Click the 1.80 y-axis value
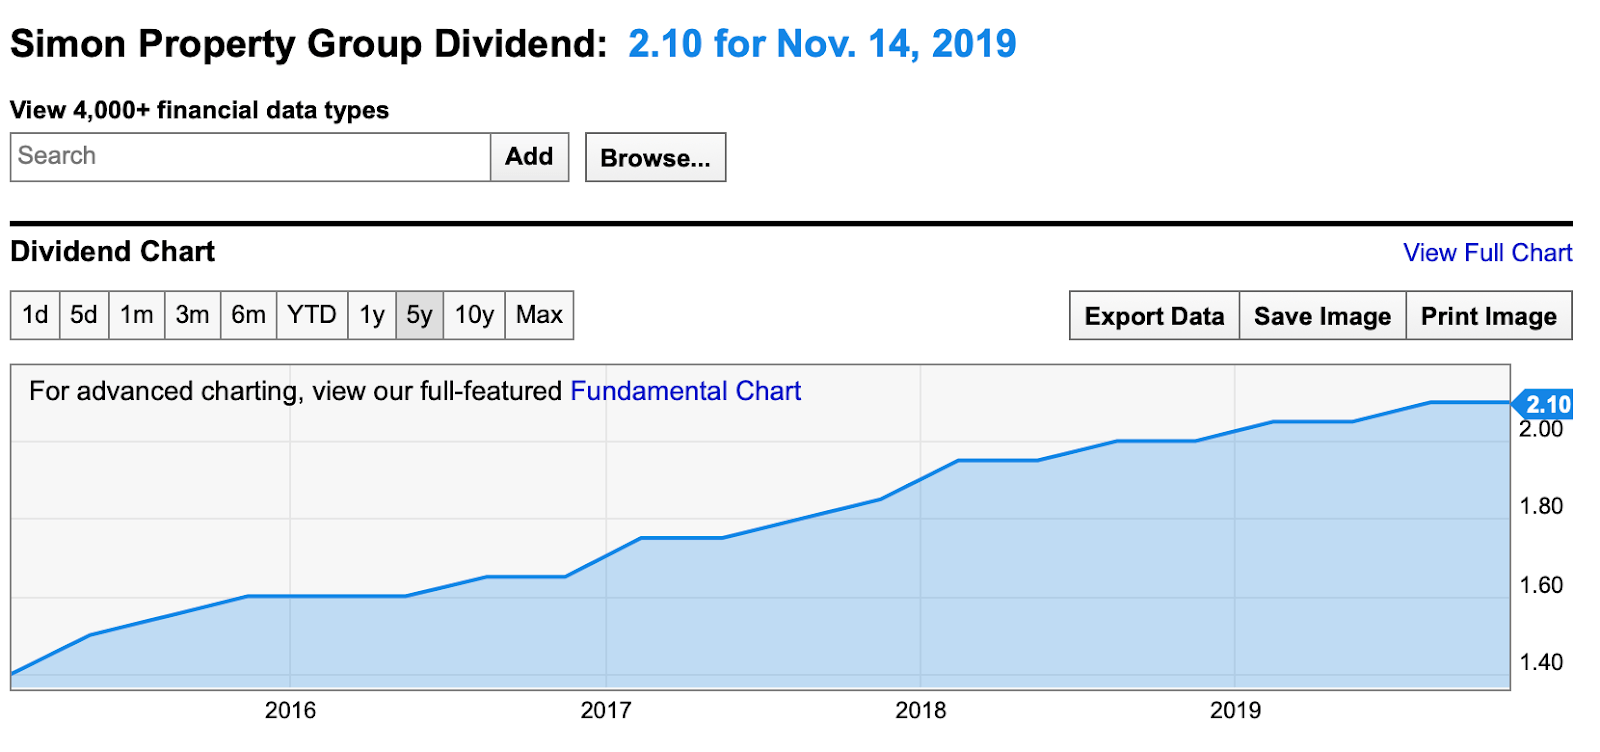 point(1541,507)
